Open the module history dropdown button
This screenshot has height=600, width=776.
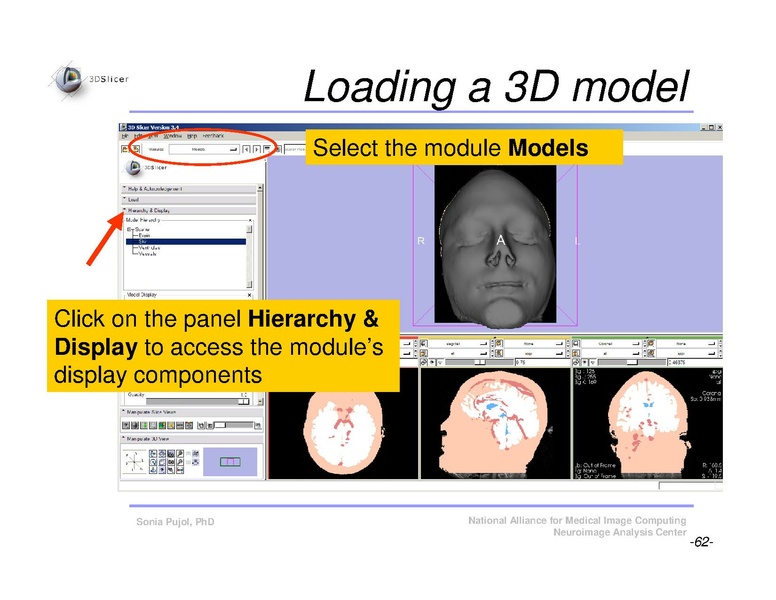267,149
